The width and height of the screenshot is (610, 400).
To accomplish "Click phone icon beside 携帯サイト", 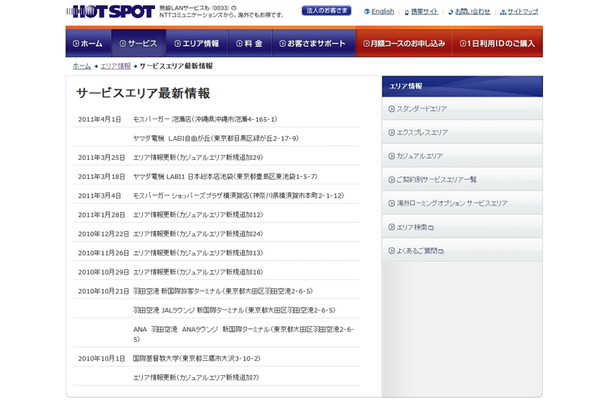I will click(x=407, y=12).
